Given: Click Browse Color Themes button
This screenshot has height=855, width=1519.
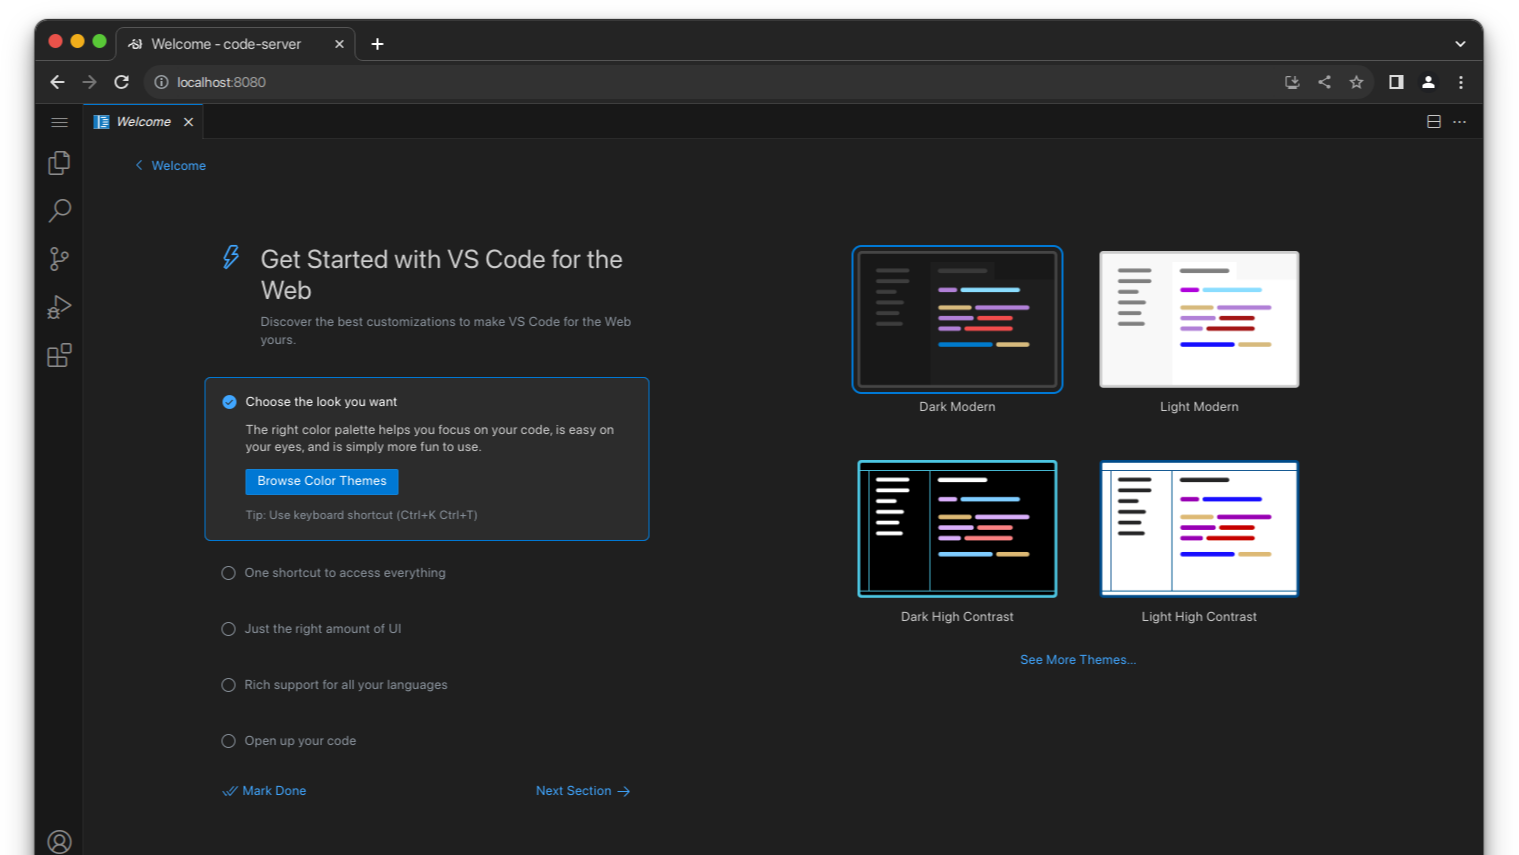Looking at the screenshot, I should tap(322, 481).
